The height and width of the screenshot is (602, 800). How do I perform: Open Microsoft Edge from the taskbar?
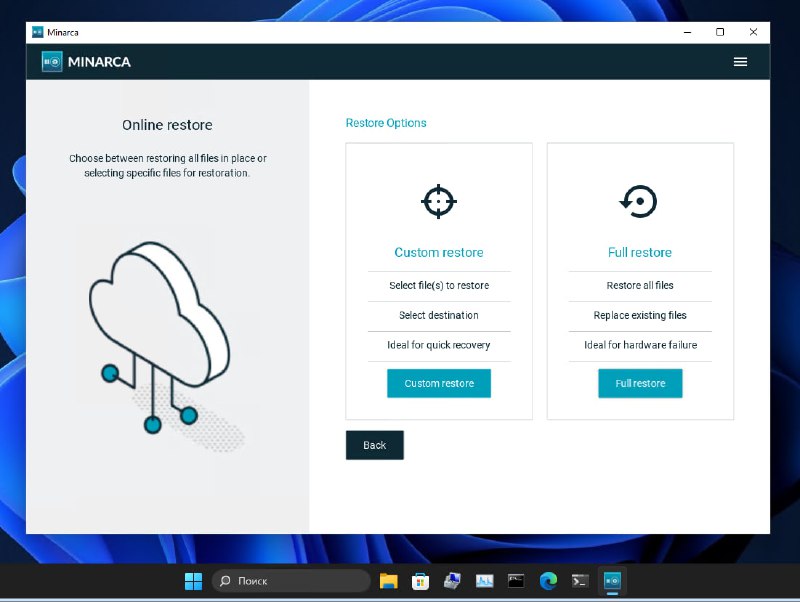(548, 581)
